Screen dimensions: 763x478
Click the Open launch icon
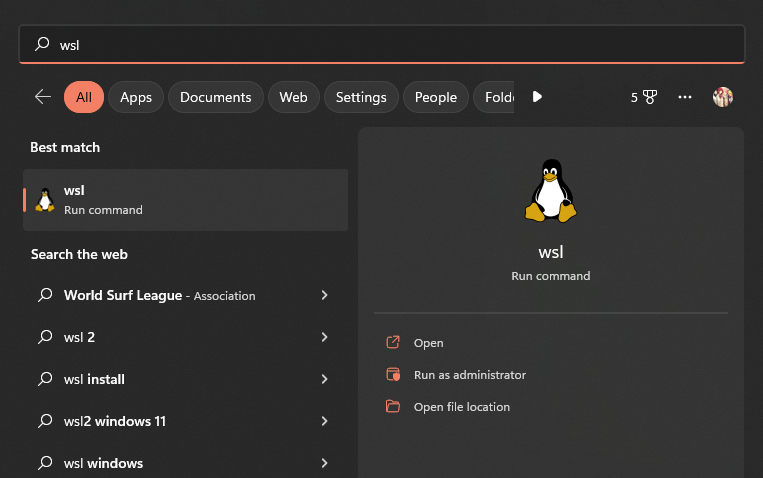tap(393, 342)
